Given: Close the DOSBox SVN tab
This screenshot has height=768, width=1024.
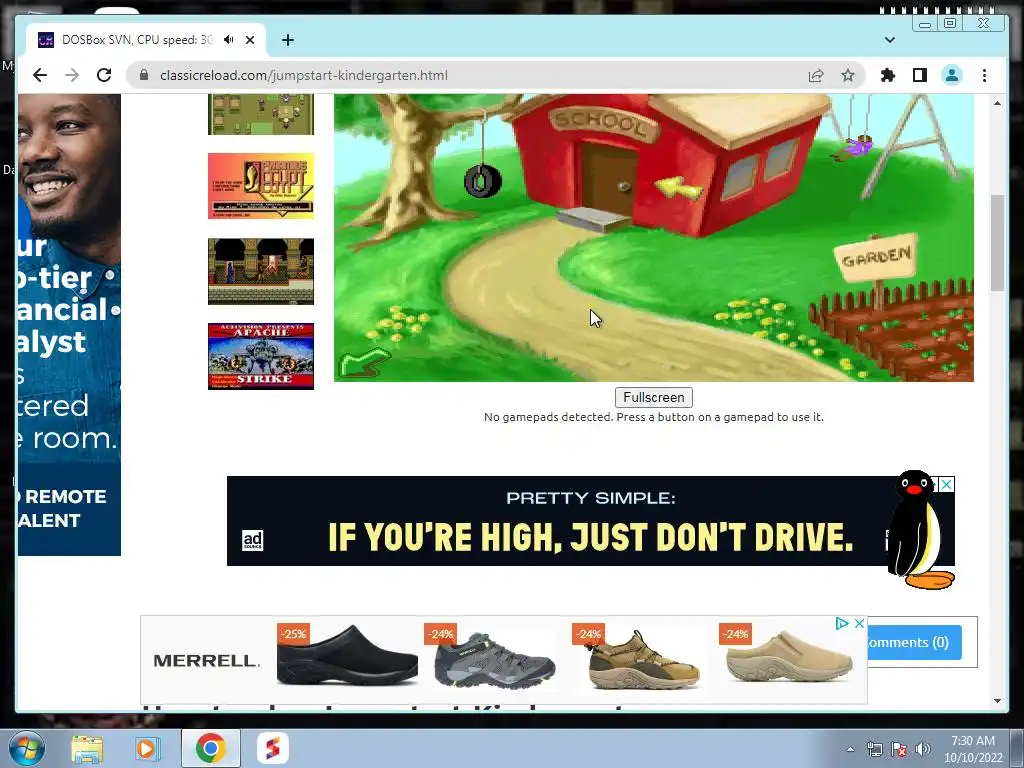Looking at the screenshot, I should point(249,40).
